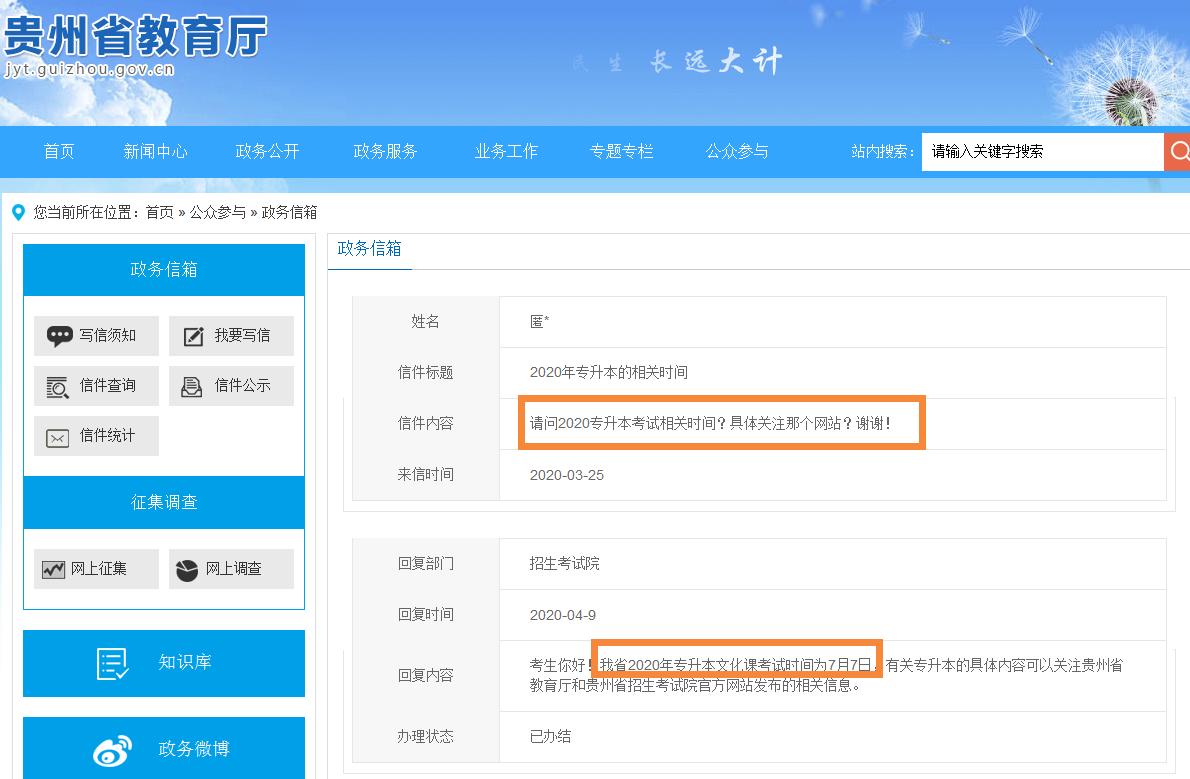Open the 首页 navigation menu item
Viewport: 1190px width, 779px height.
click(59, 152)
